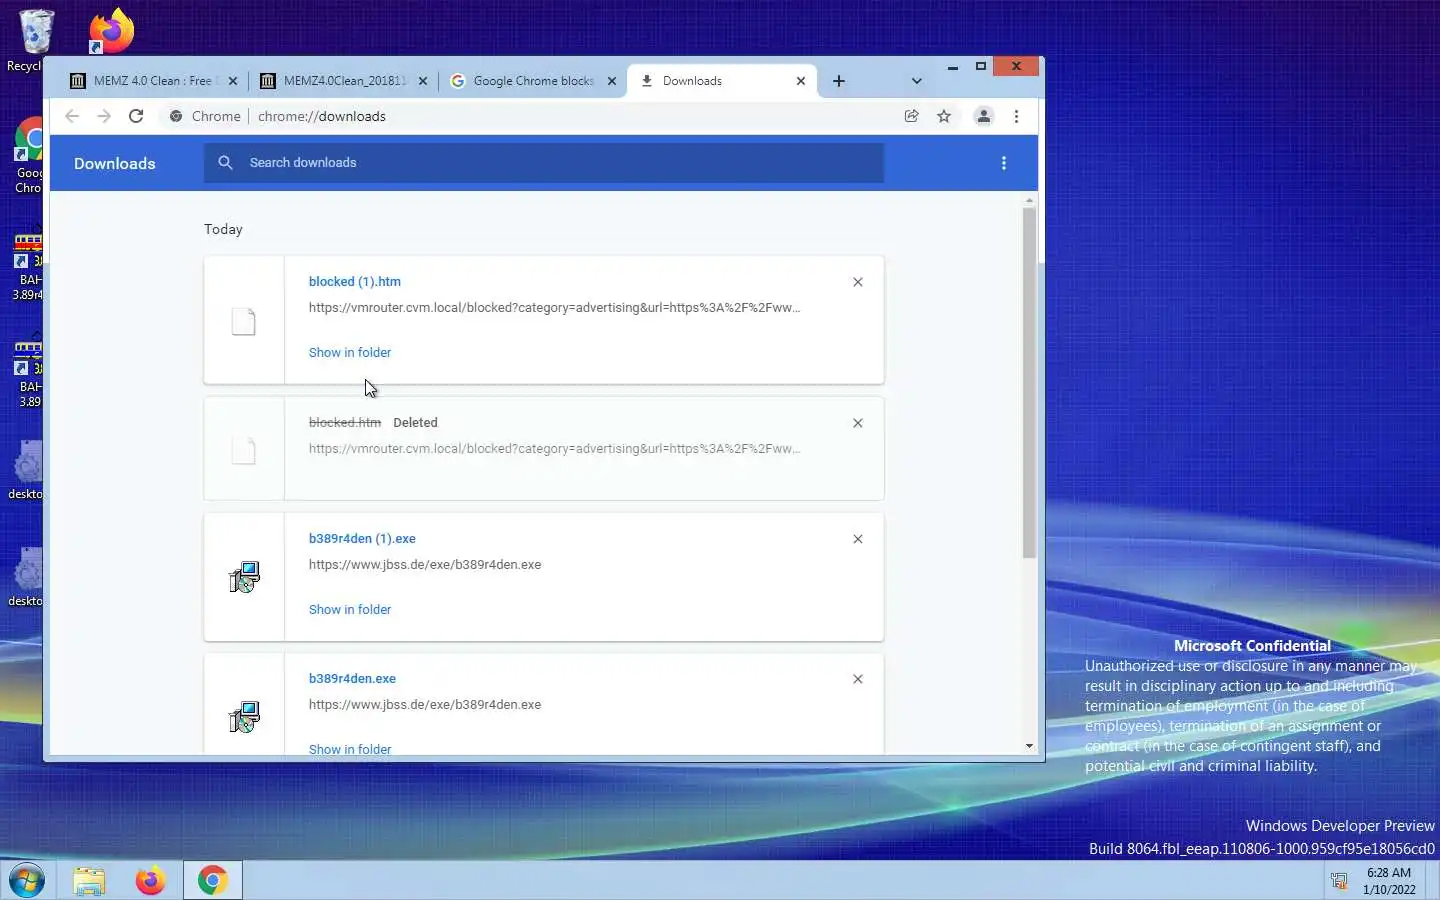The image size is (1440, 900).
Task: Click the Chrome taskbar button
Action: tap(212, 881)
